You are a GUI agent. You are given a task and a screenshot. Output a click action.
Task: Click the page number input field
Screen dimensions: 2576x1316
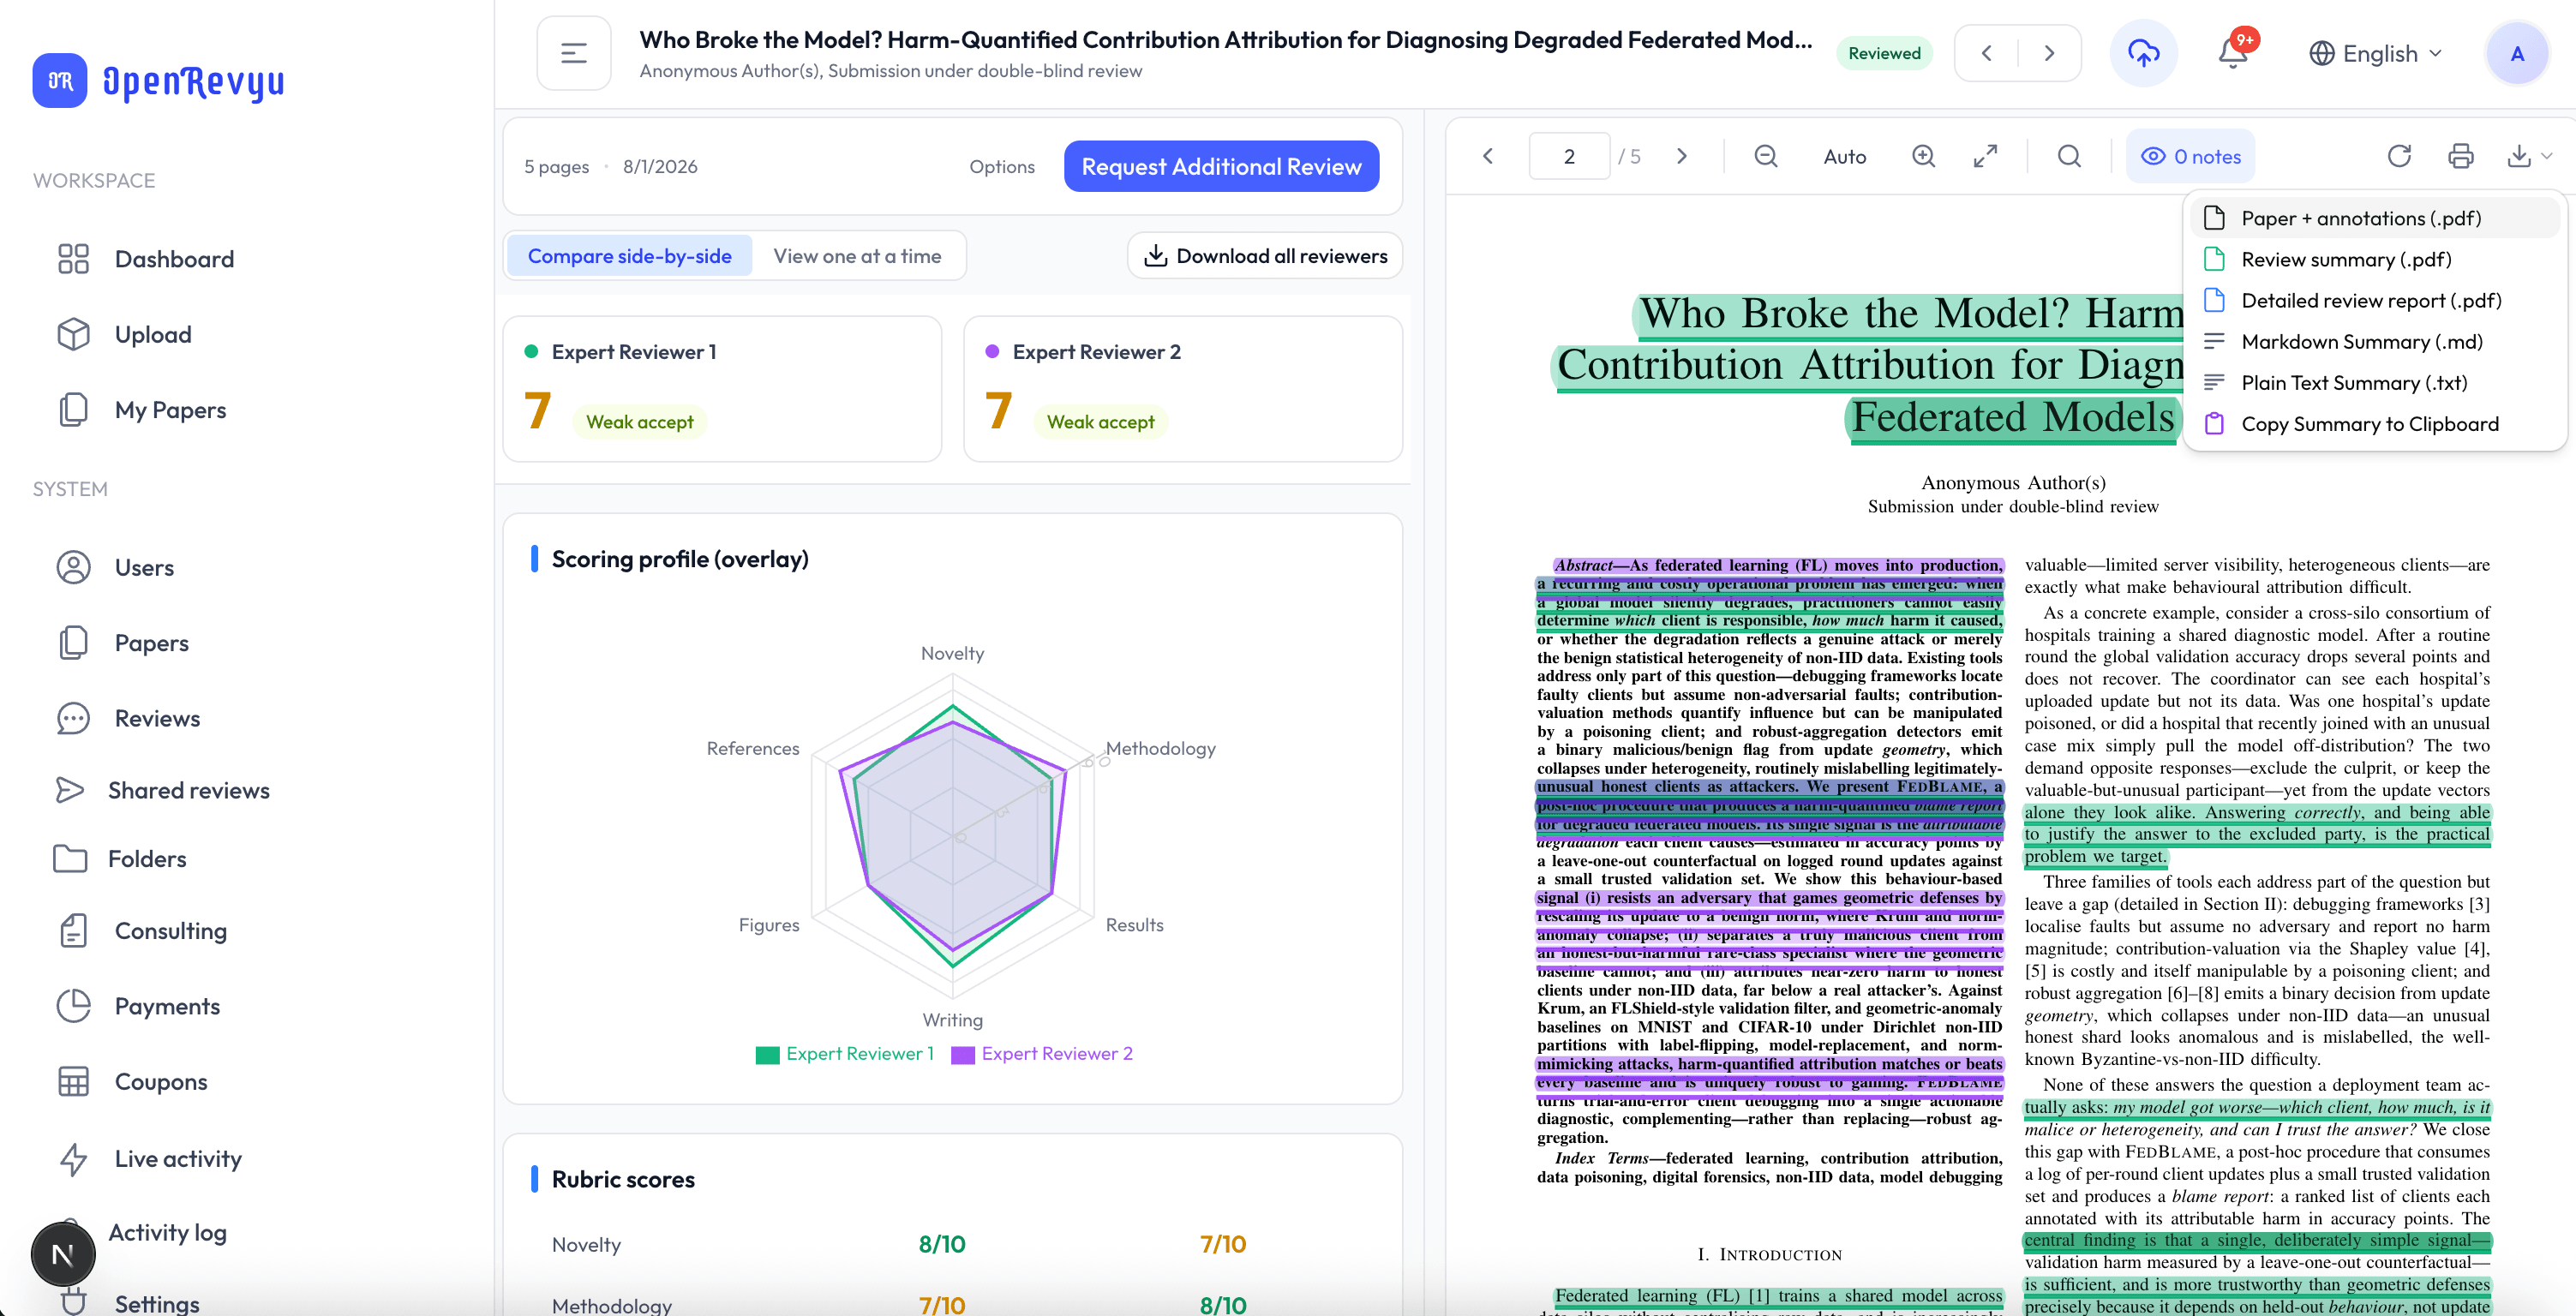tap(1569, 156)
